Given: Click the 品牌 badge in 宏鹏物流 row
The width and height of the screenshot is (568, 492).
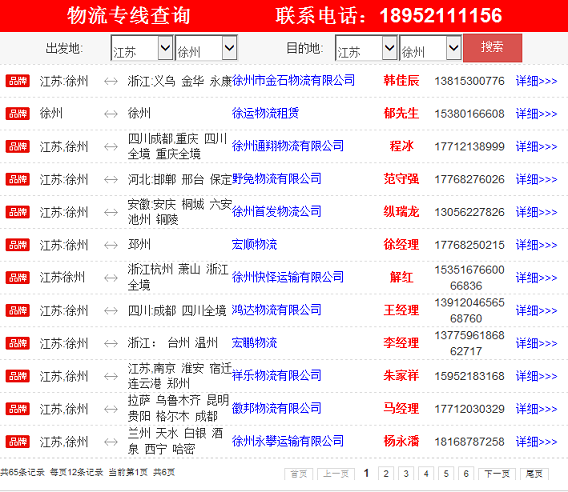Looking at the screenshot, I should point(17,343).
